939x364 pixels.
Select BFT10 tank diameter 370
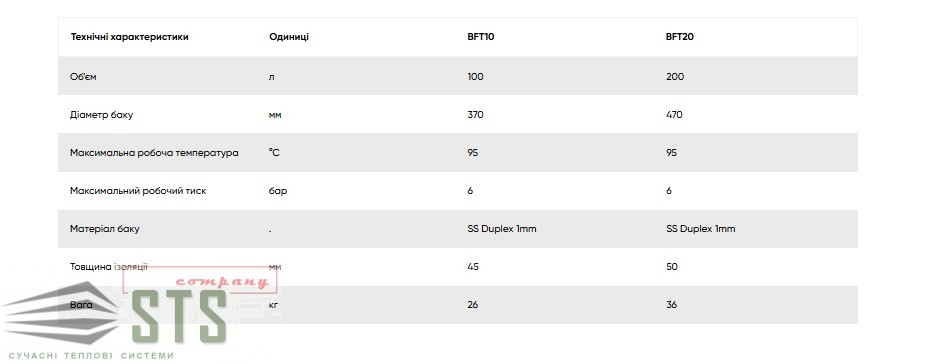pos(475,115)
